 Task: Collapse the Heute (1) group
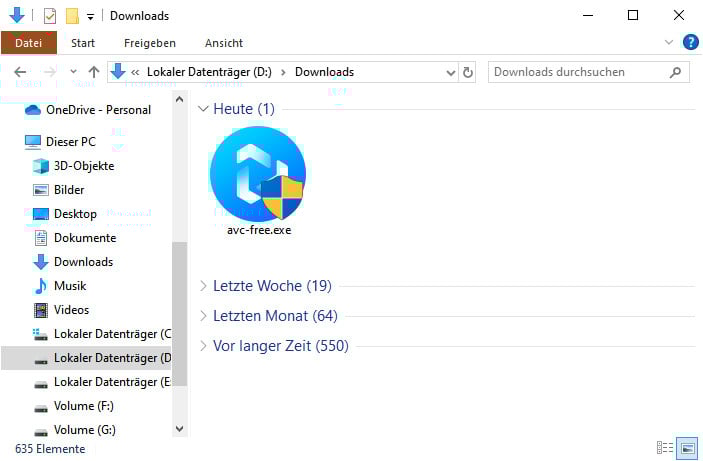[203, 109]
